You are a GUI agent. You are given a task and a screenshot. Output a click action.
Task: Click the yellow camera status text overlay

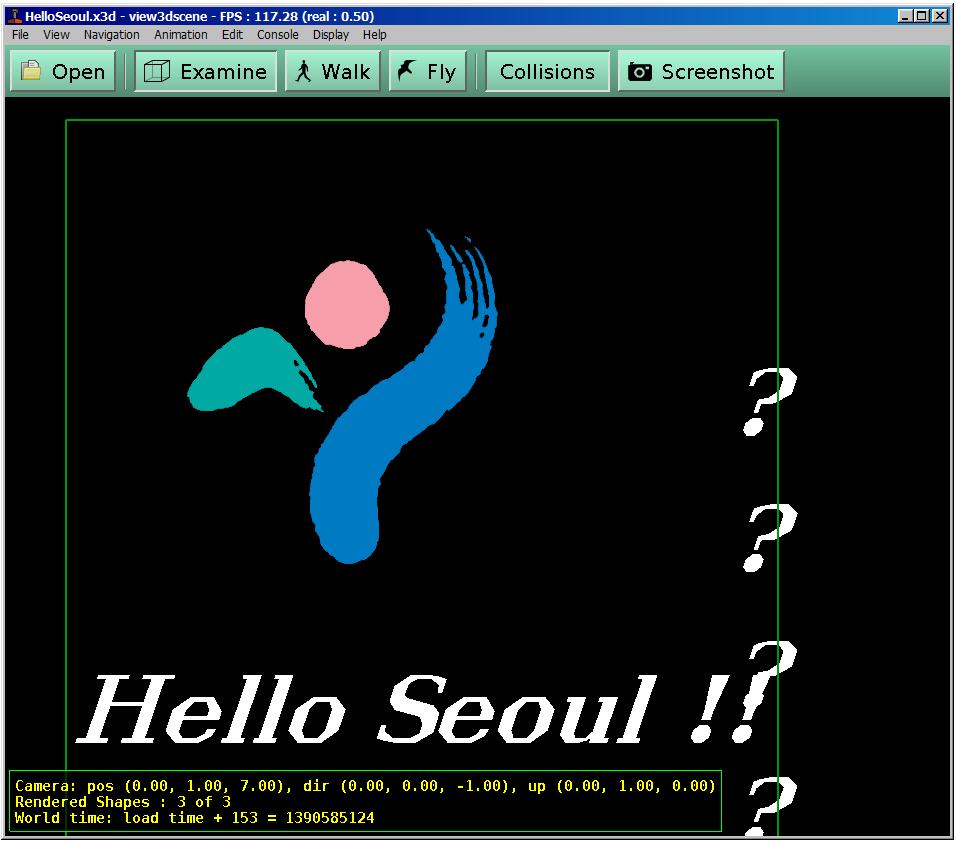coord(365,802)
